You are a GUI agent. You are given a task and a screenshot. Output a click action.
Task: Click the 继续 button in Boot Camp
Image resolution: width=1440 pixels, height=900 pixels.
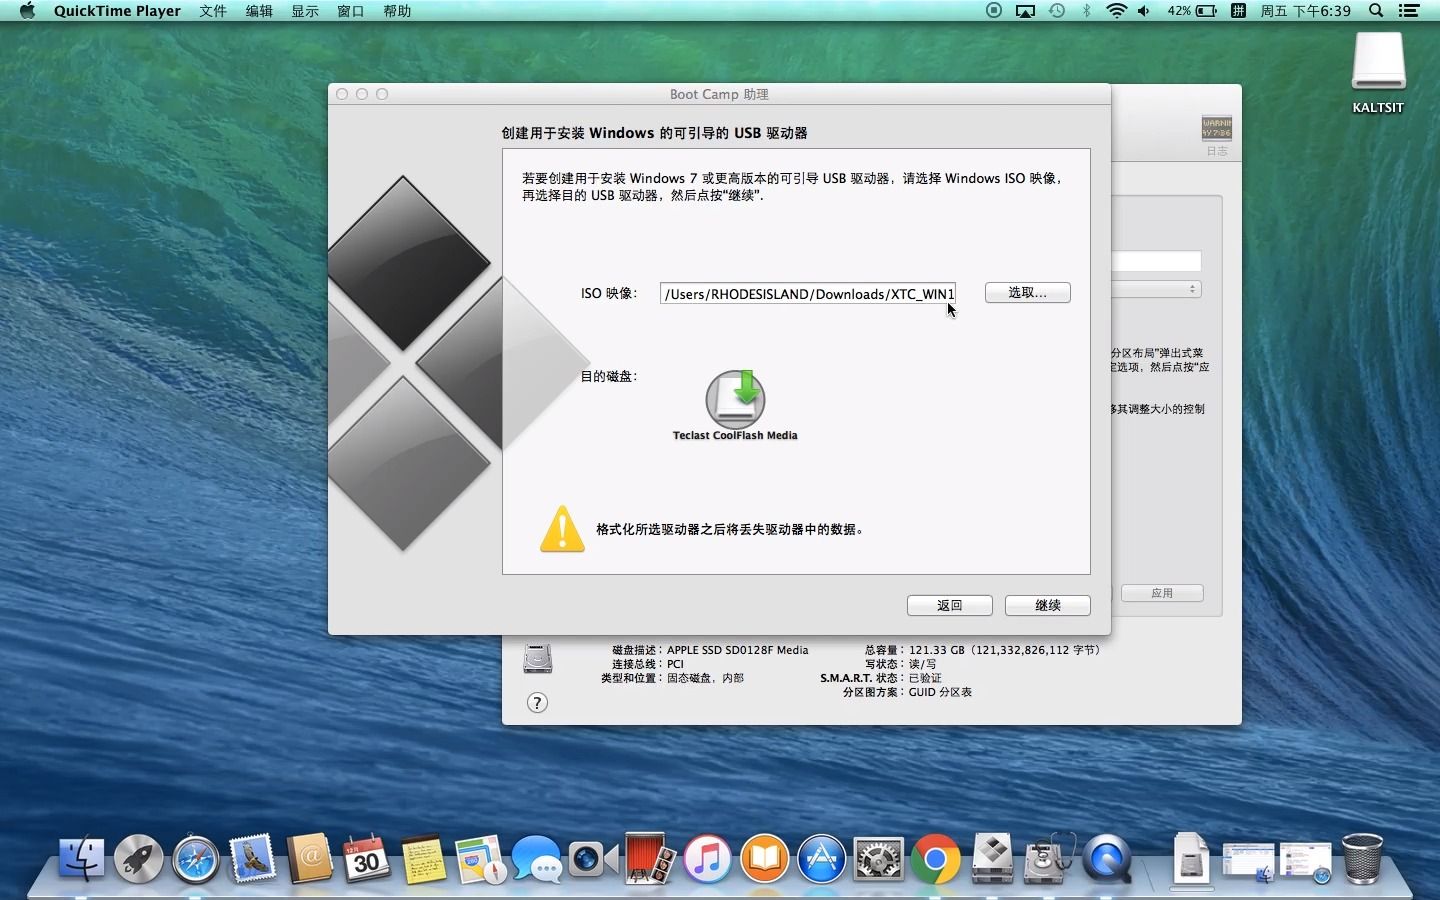(1047, 605)
